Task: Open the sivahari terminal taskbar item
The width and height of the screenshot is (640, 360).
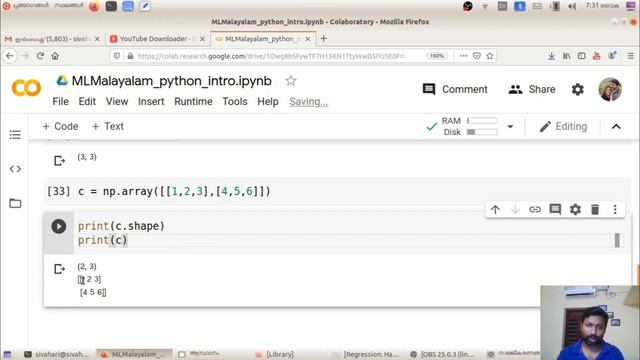Action: (x=57, y=354)
